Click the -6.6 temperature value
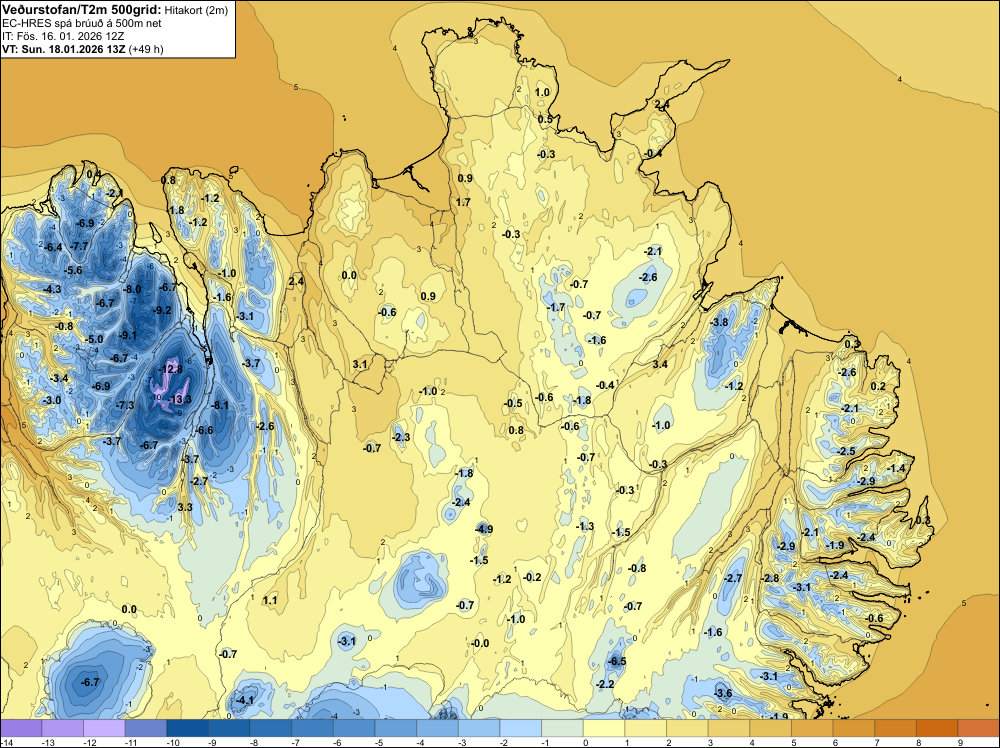1000x748 pixels. pos(205,430)
